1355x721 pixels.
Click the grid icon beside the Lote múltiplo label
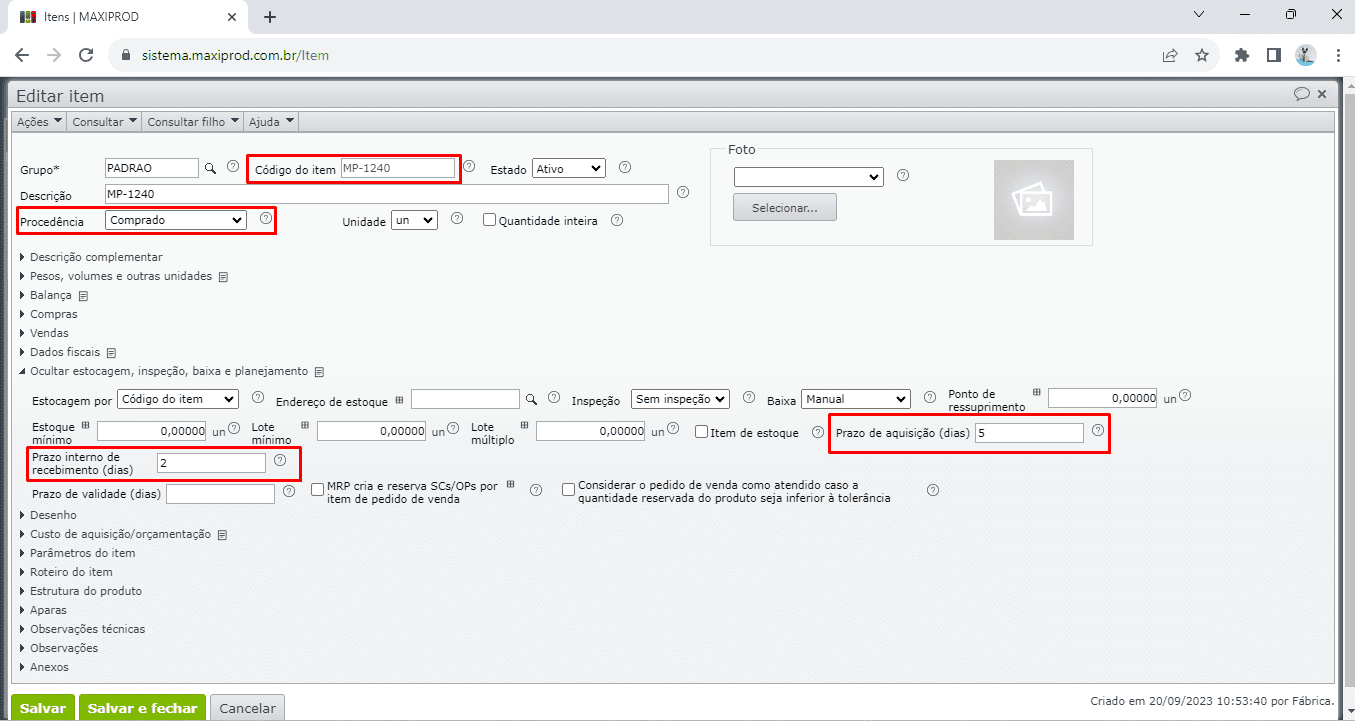tap(525, 427)
